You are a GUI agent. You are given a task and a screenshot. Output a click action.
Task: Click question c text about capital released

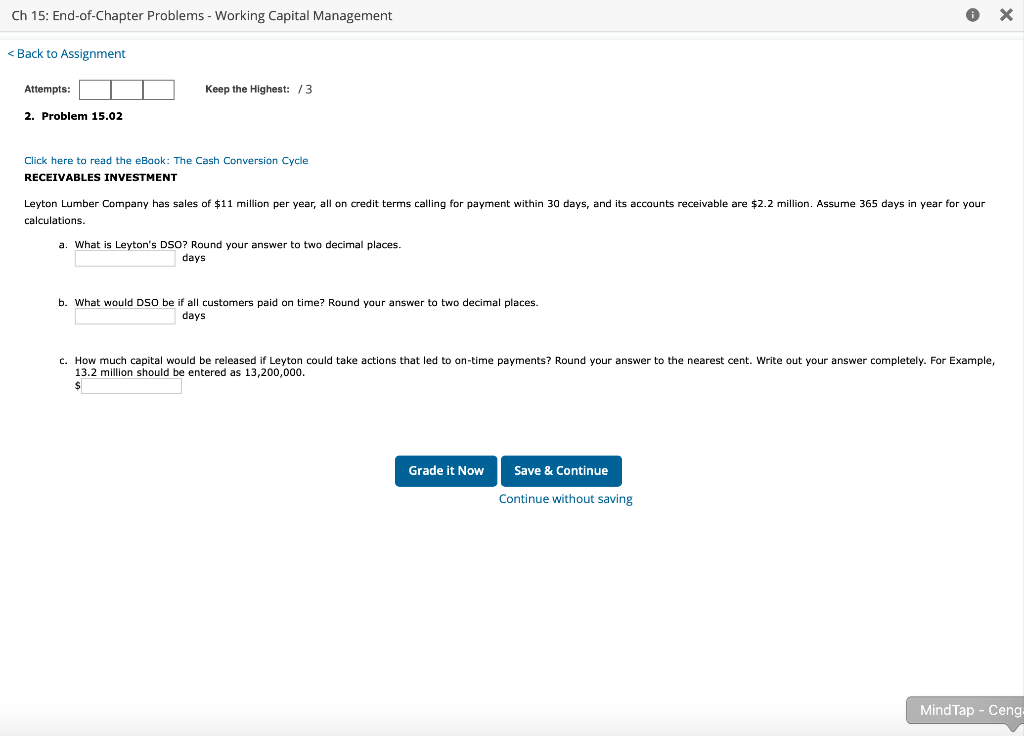[x=534, y=366]
